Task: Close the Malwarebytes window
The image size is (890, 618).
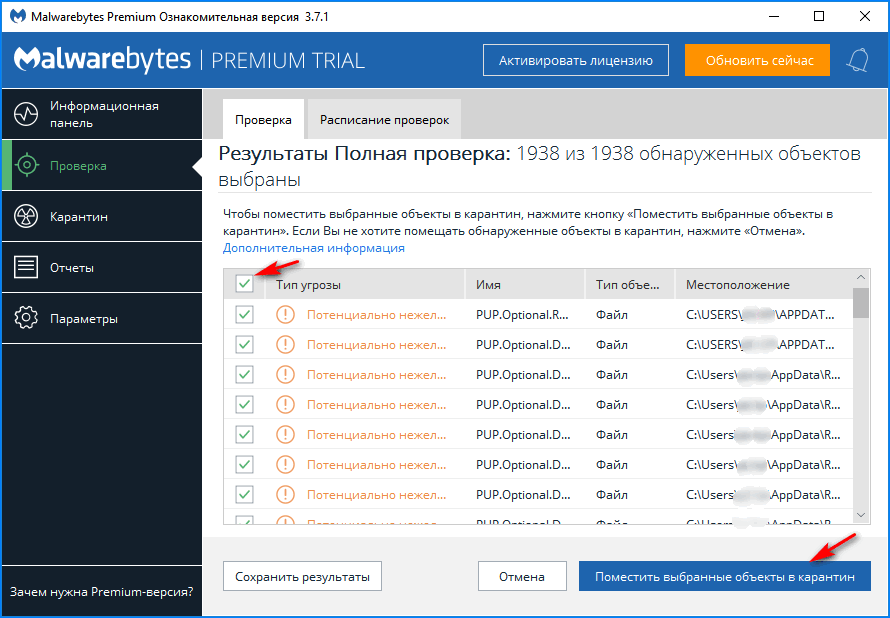Action: click(864, 16)
